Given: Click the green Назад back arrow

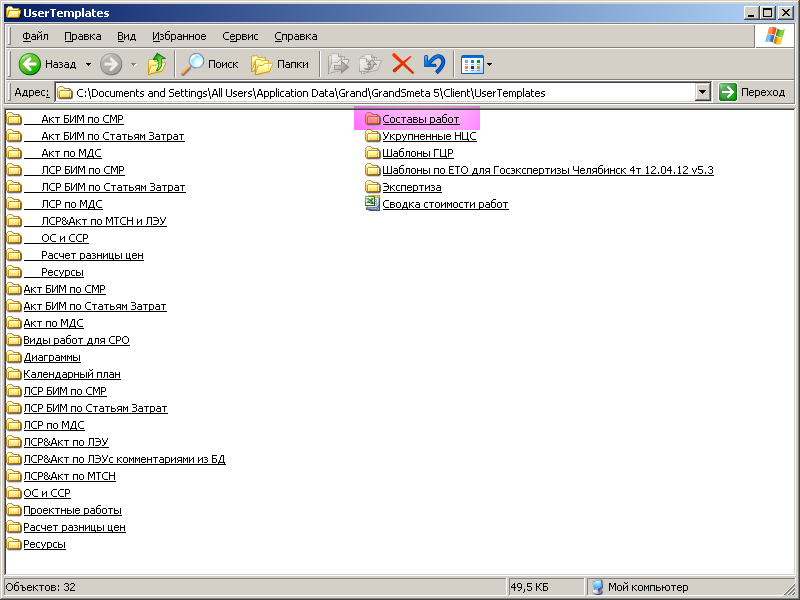Looking at the screenshot, I should click(x=30, y=64).
